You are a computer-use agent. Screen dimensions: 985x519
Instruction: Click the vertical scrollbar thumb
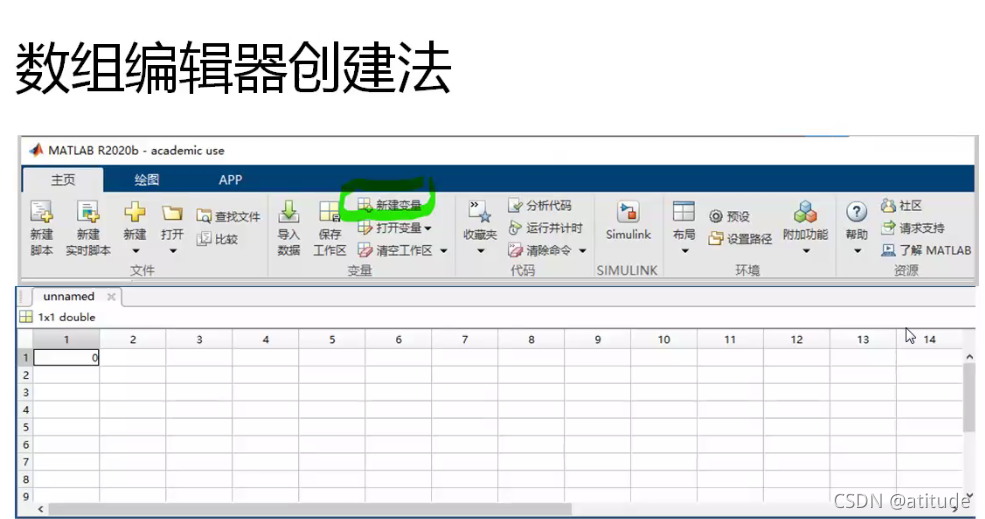click(x=969, y=398)
